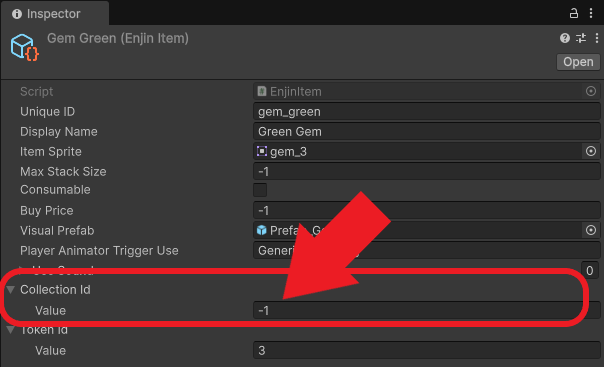Image resolution: width=604 pixels, height=367 pixels.
Task: Click the Inspector lock icon
Action: coord(574,13)
